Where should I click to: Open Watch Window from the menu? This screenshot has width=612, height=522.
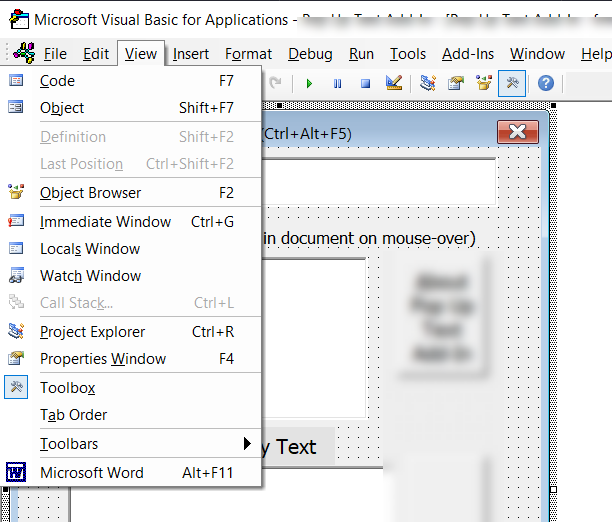[131, 276]
